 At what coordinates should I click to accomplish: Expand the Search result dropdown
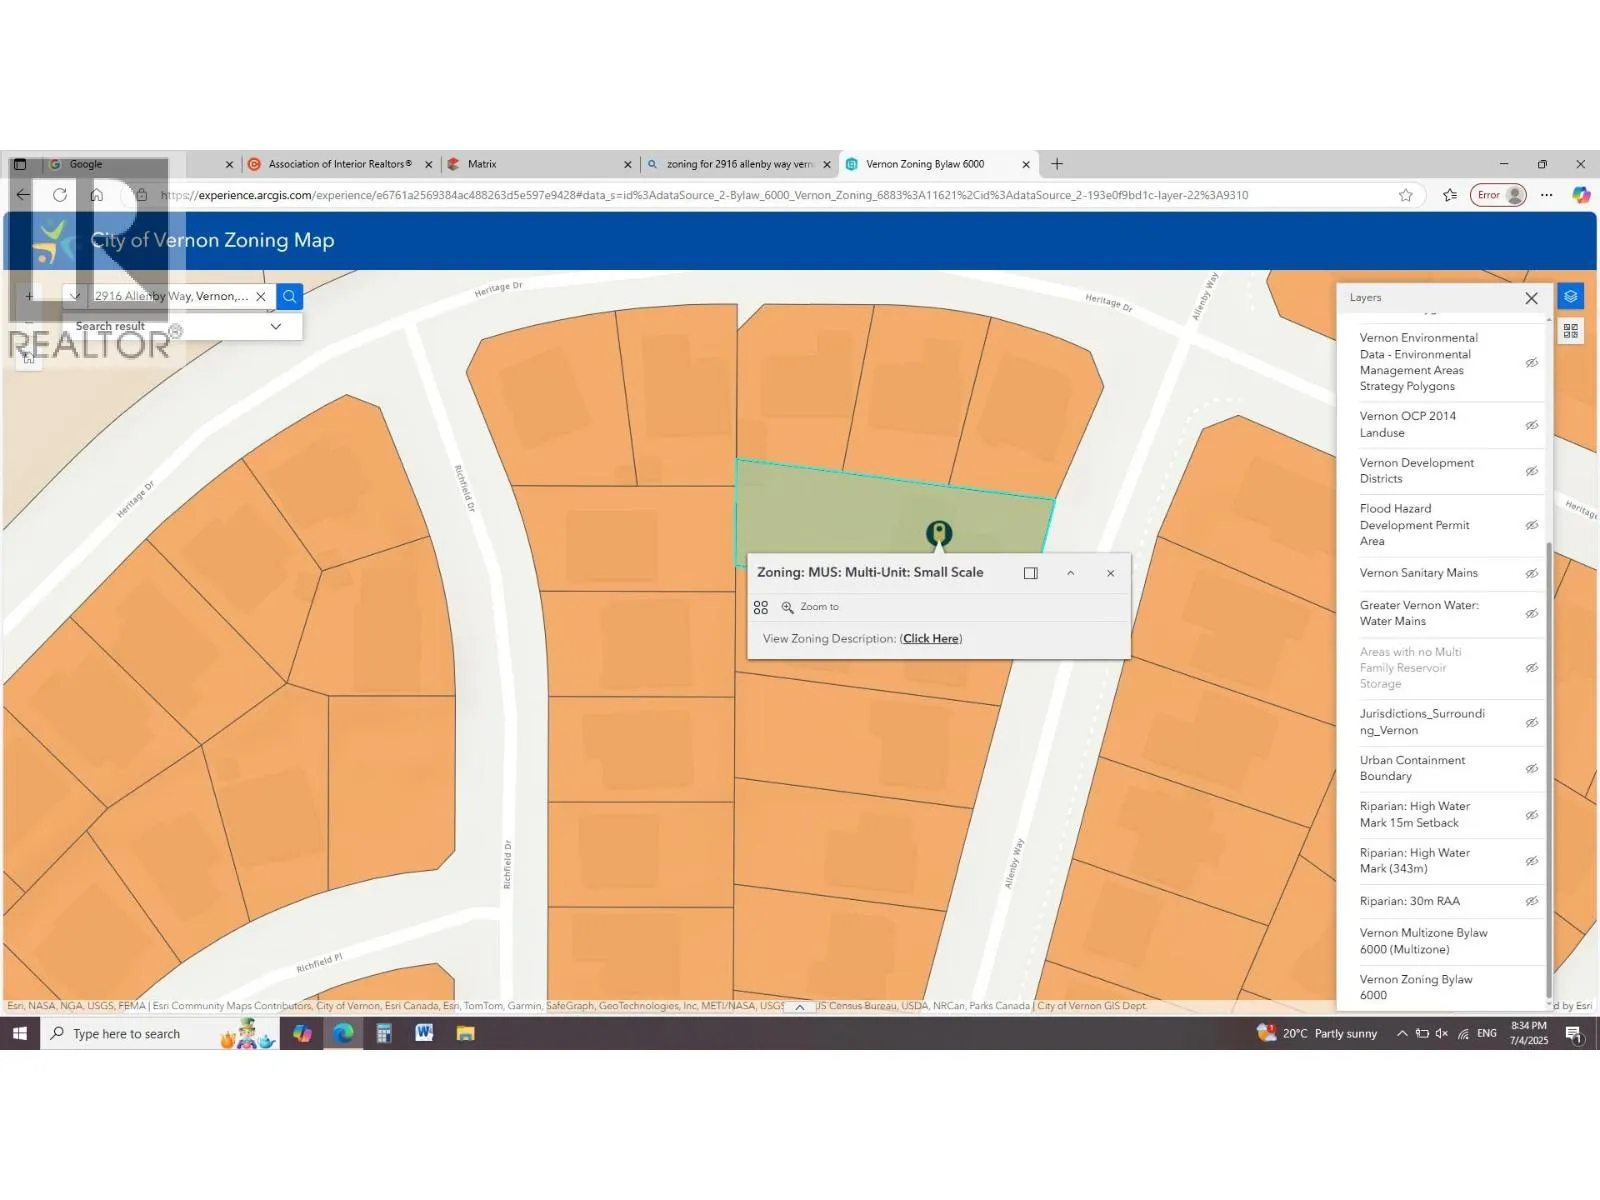pyautogui.click(x=276, y=326)
